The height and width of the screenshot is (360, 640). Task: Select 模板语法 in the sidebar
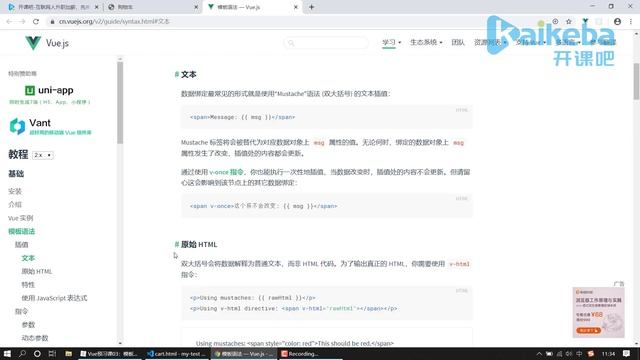(22, 231)
